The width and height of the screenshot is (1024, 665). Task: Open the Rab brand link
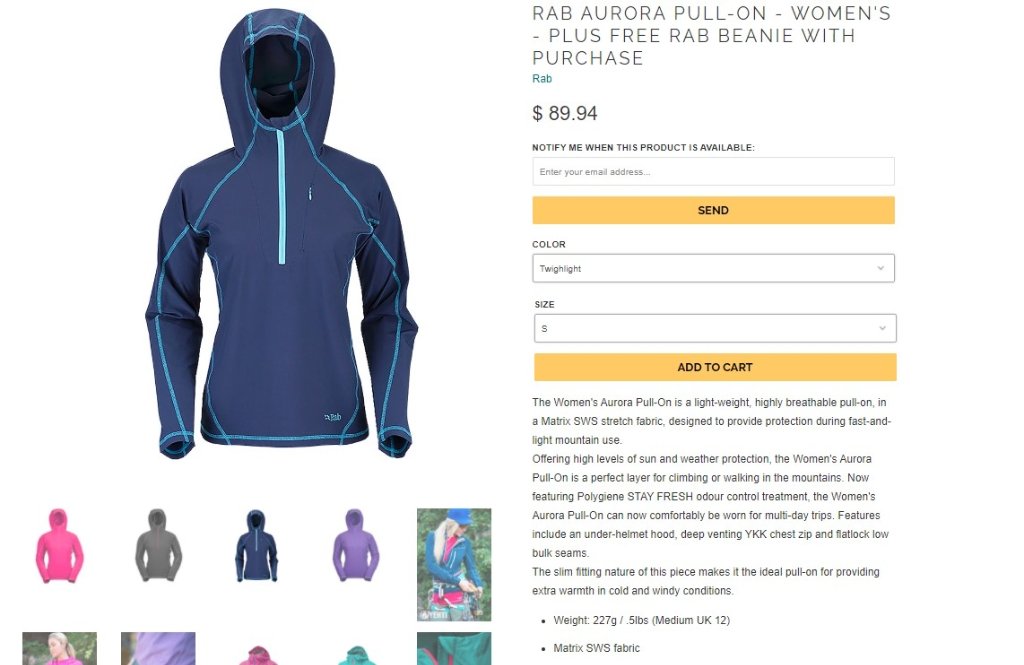542,79
